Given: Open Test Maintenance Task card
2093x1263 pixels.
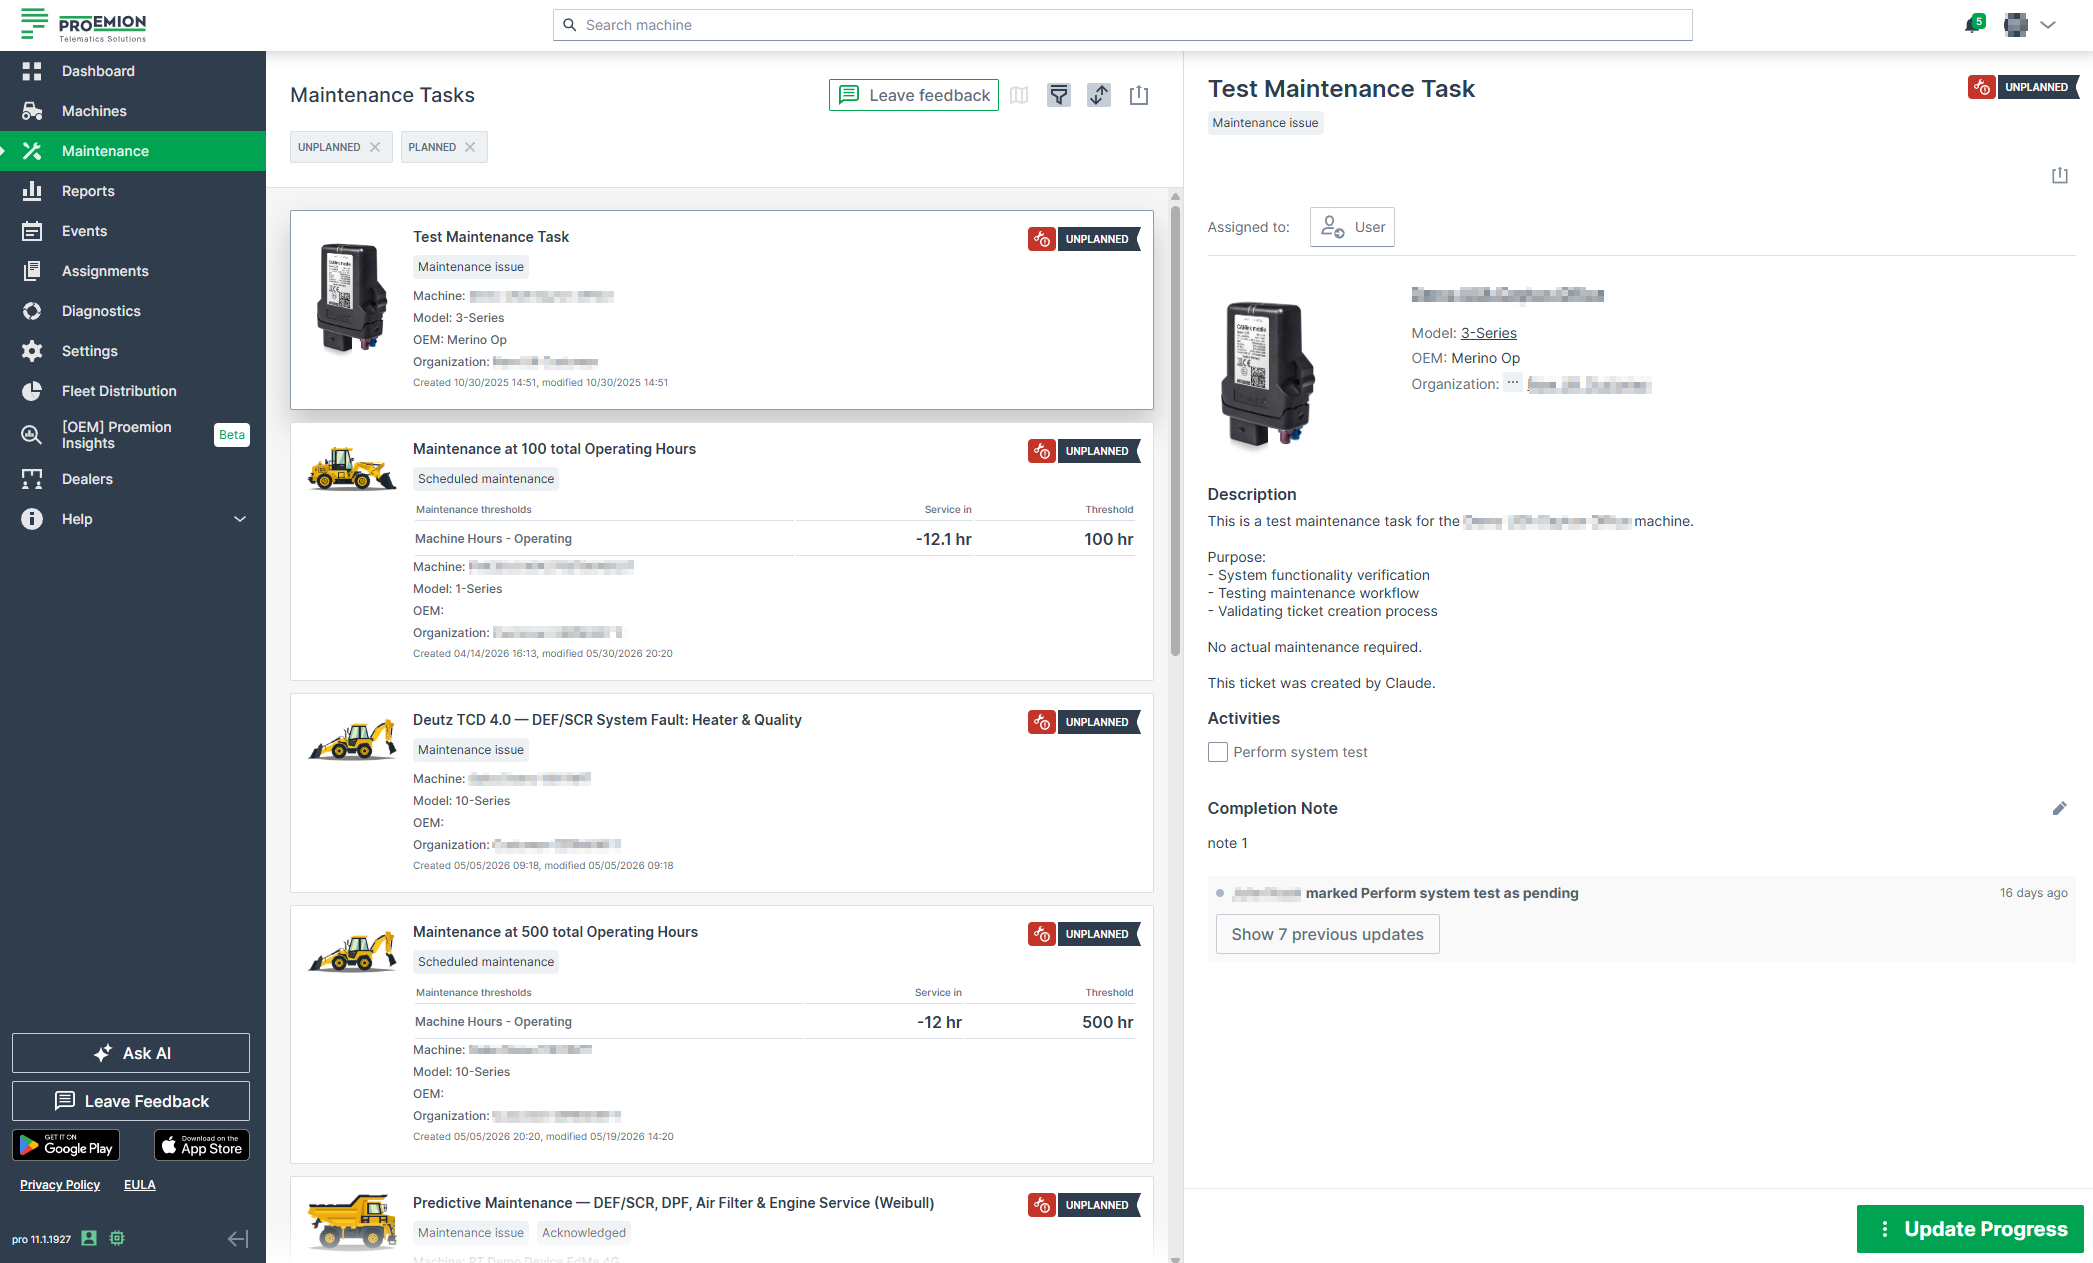Looking at the screenshot, I should [721, 310].
